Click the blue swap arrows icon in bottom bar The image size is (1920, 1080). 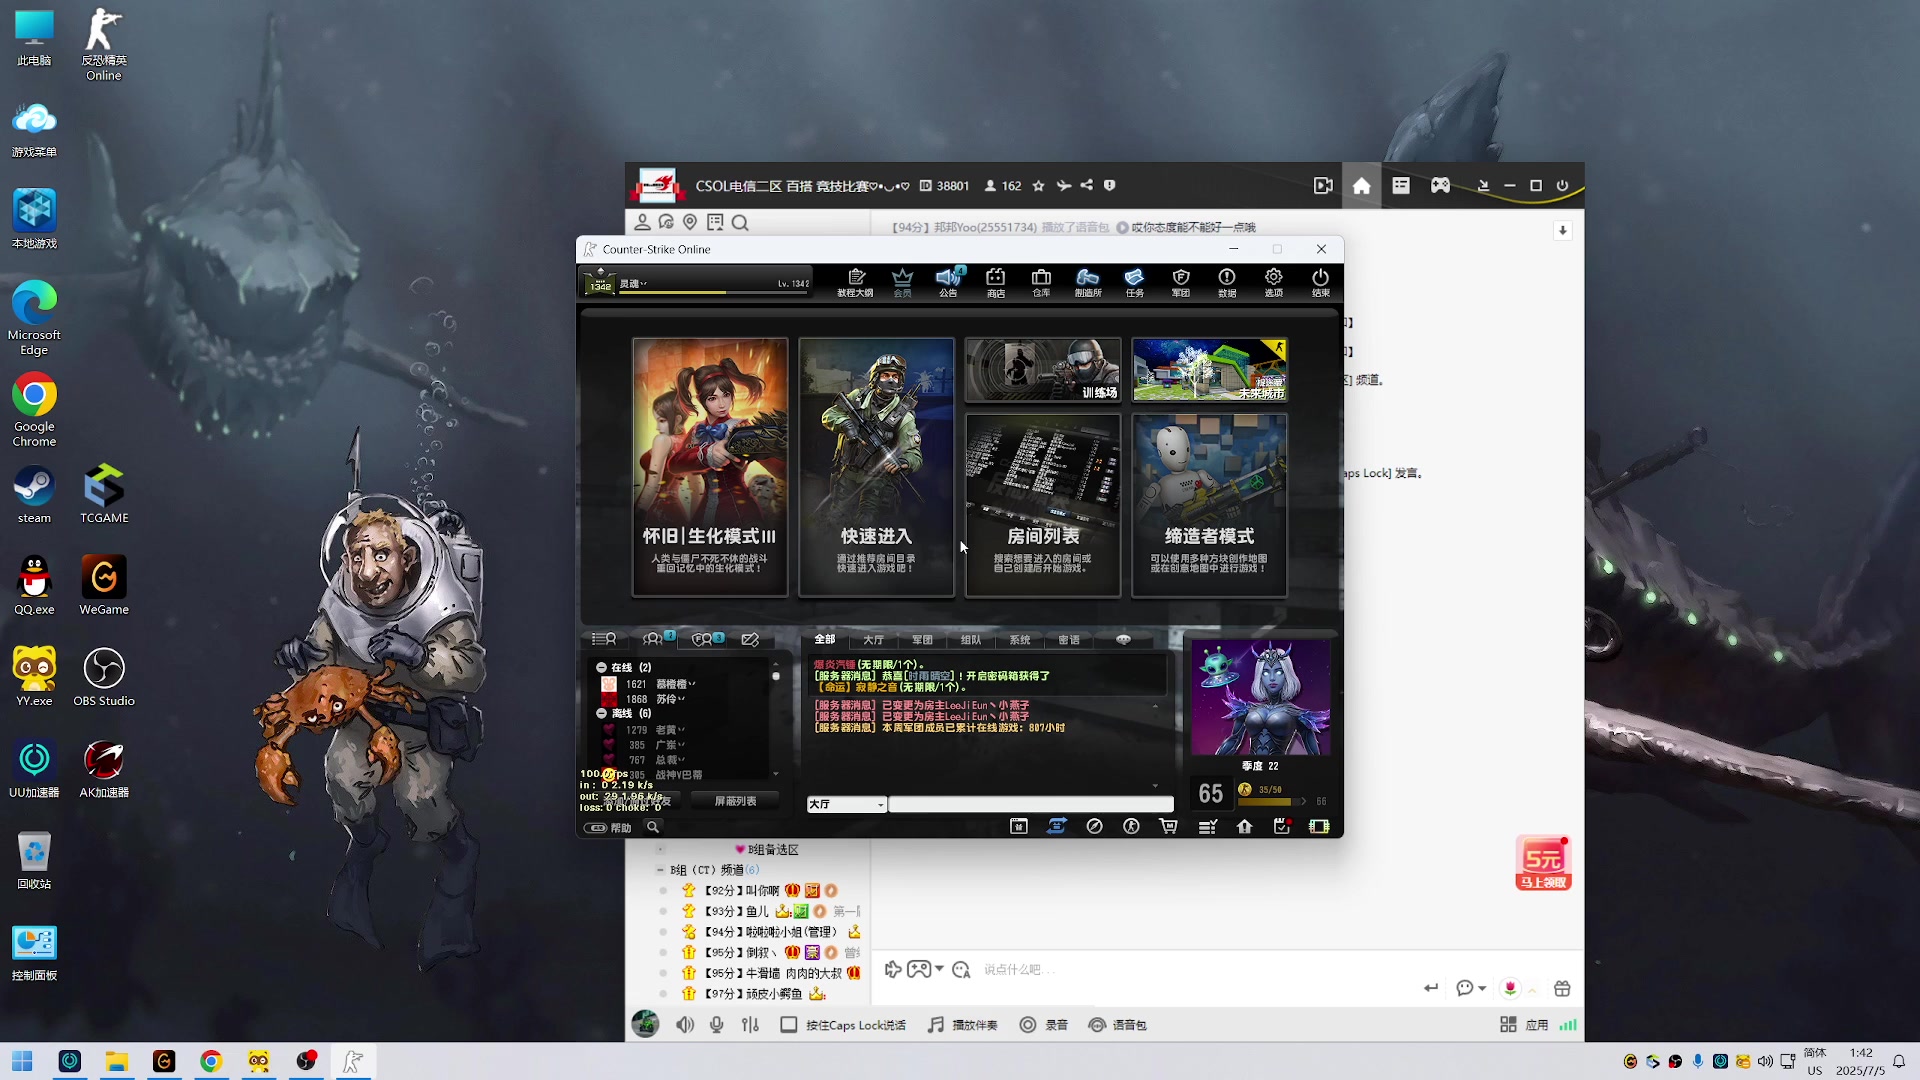coord(1057,826)
